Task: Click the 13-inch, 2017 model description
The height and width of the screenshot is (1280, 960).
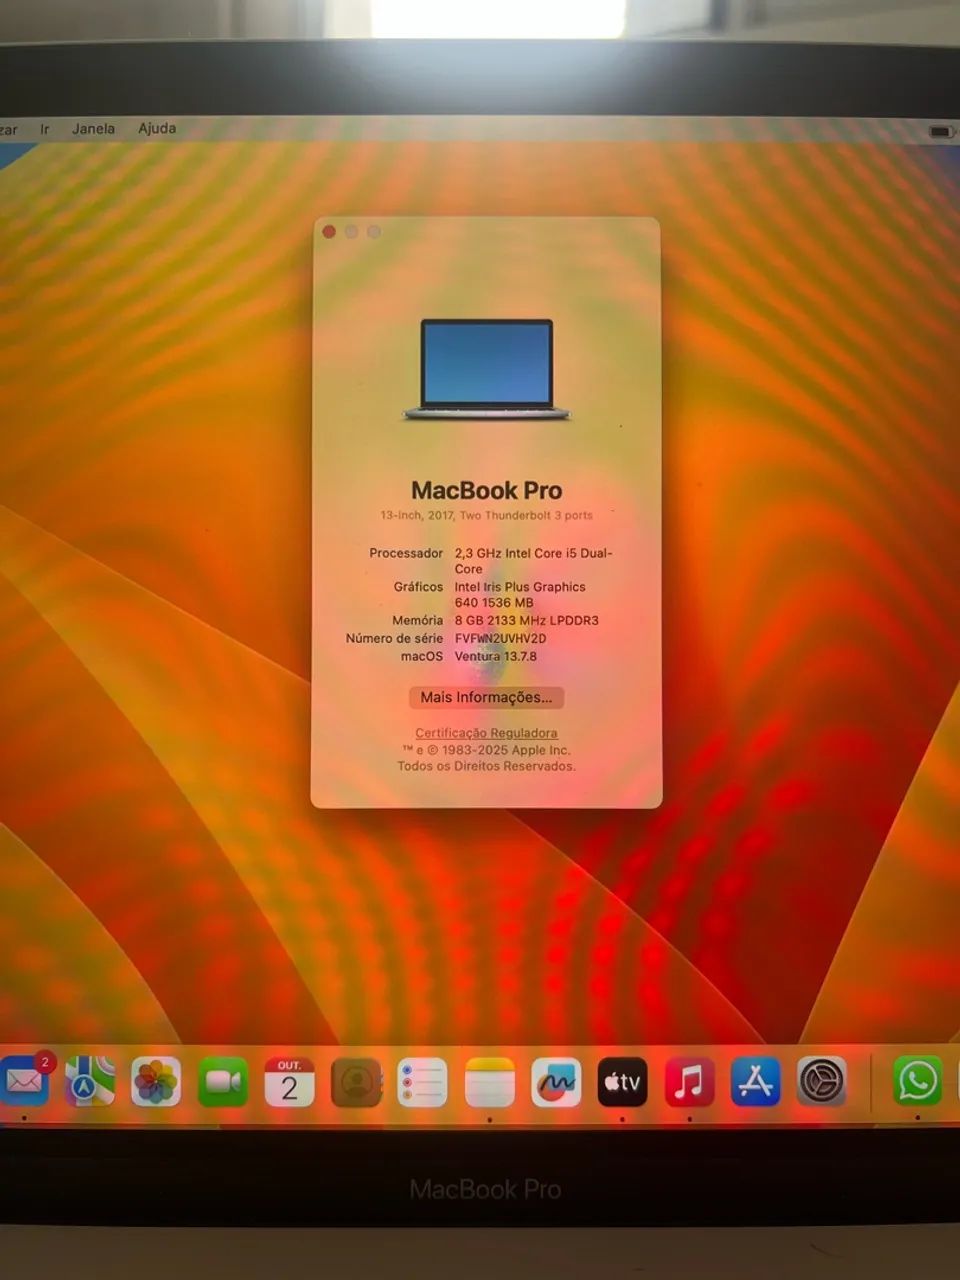Action: click(x=486, y=516)
